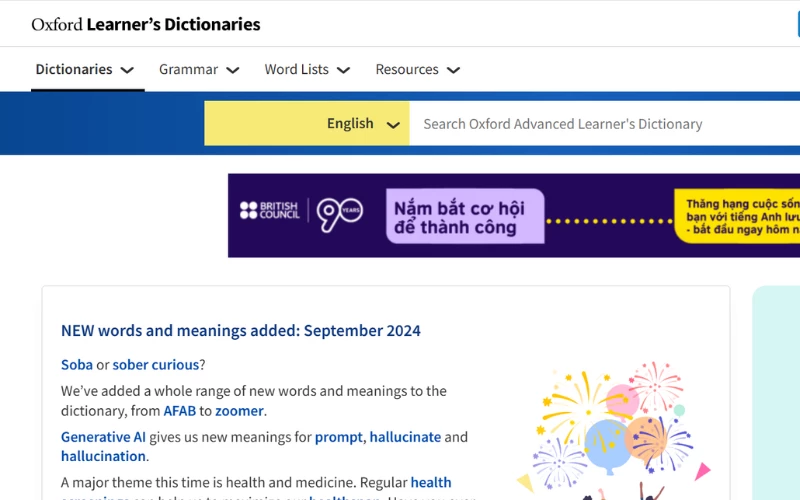Open the NEW words and meanings added heading
Image resolution: width=800 pixels, height=500 pixels.
241,331
